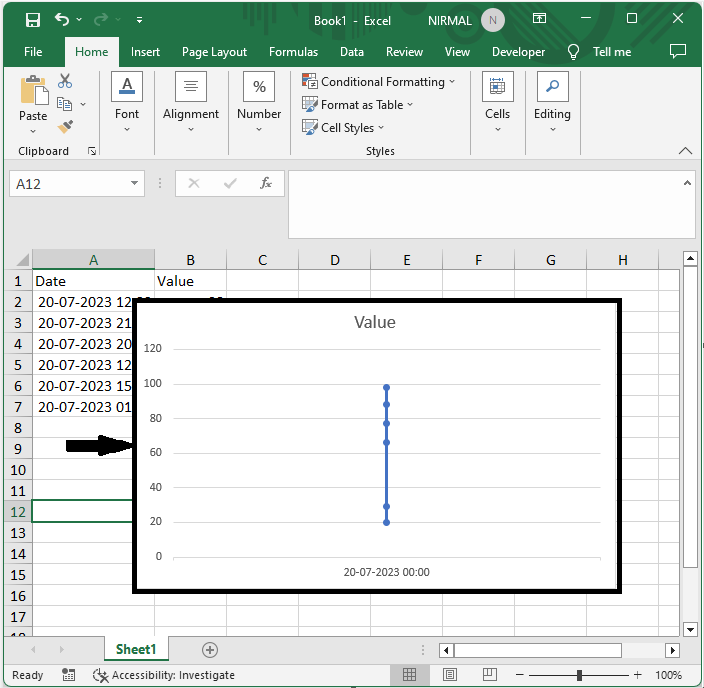Click the Date cell A1

point(93,281)
